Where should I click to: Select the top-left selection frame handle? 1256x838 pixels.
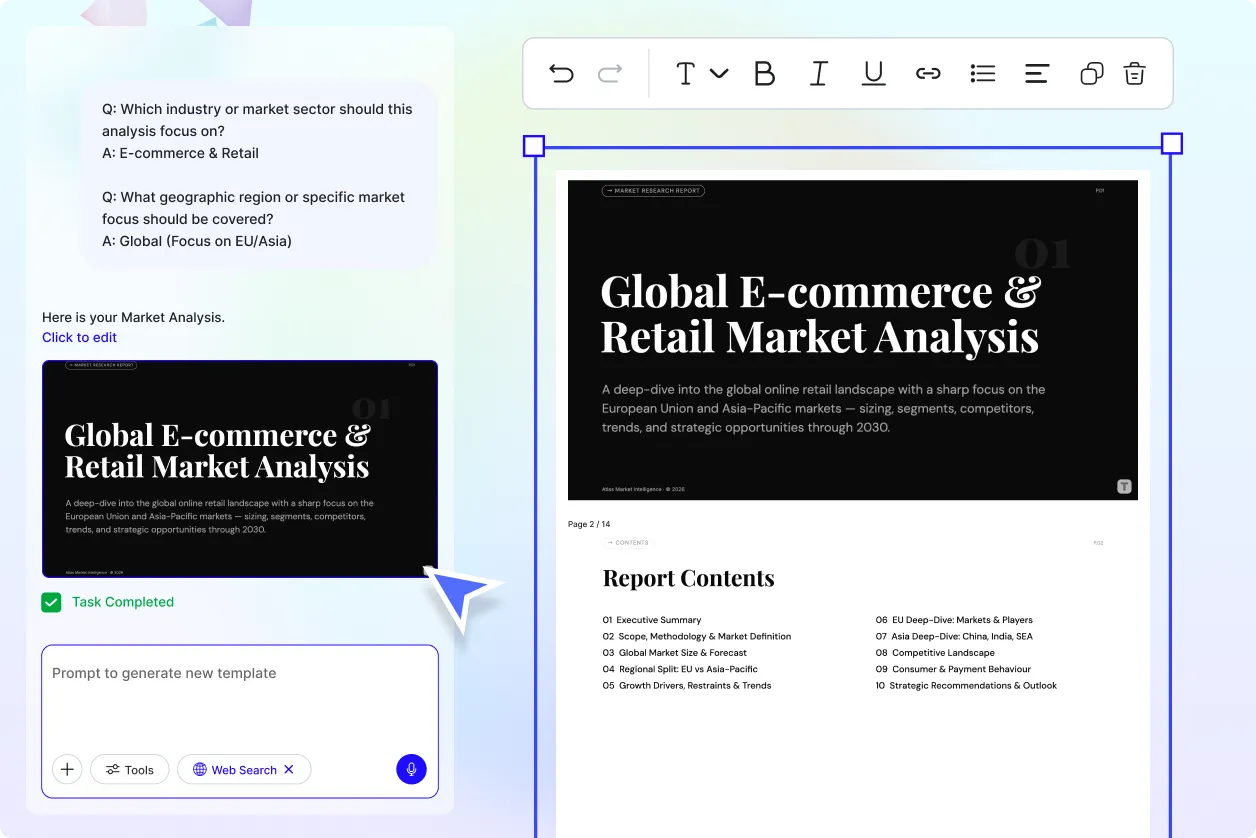coord(534,146)
